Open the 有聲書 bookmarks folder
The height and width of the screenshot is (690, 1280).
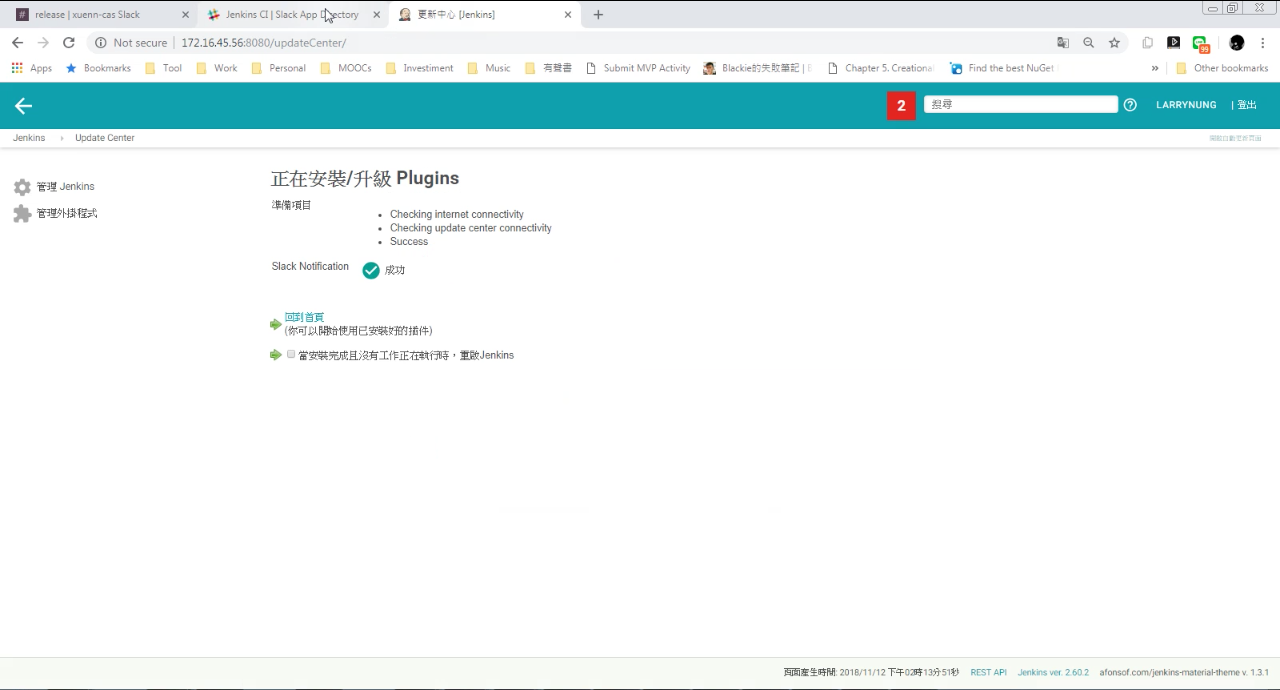tap(548, 68)
